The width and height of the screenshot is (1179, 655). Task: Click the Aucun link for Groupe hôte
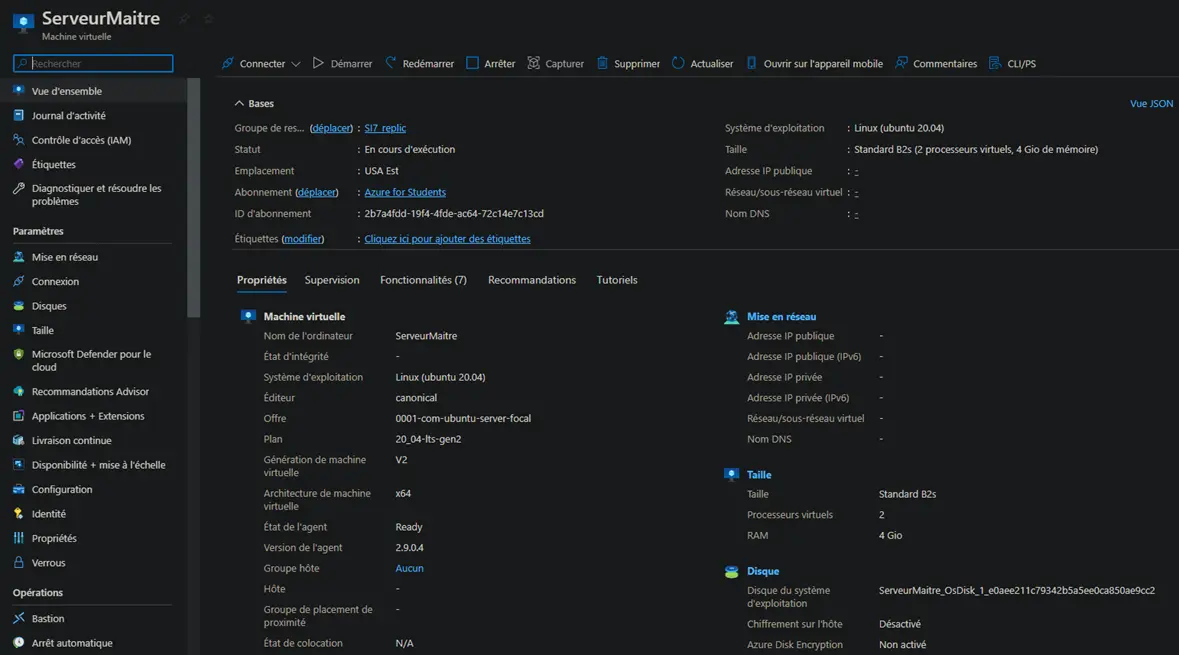pos(409,568)
